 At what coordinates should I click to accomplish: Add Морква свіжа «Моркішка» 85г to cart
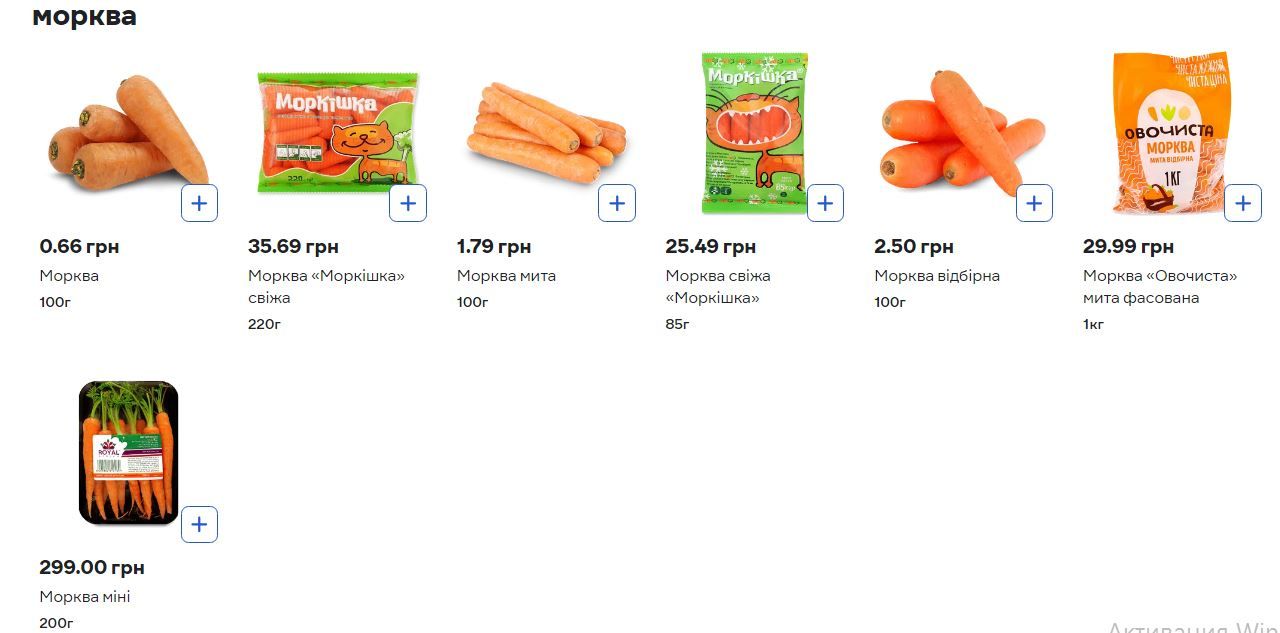825,203
